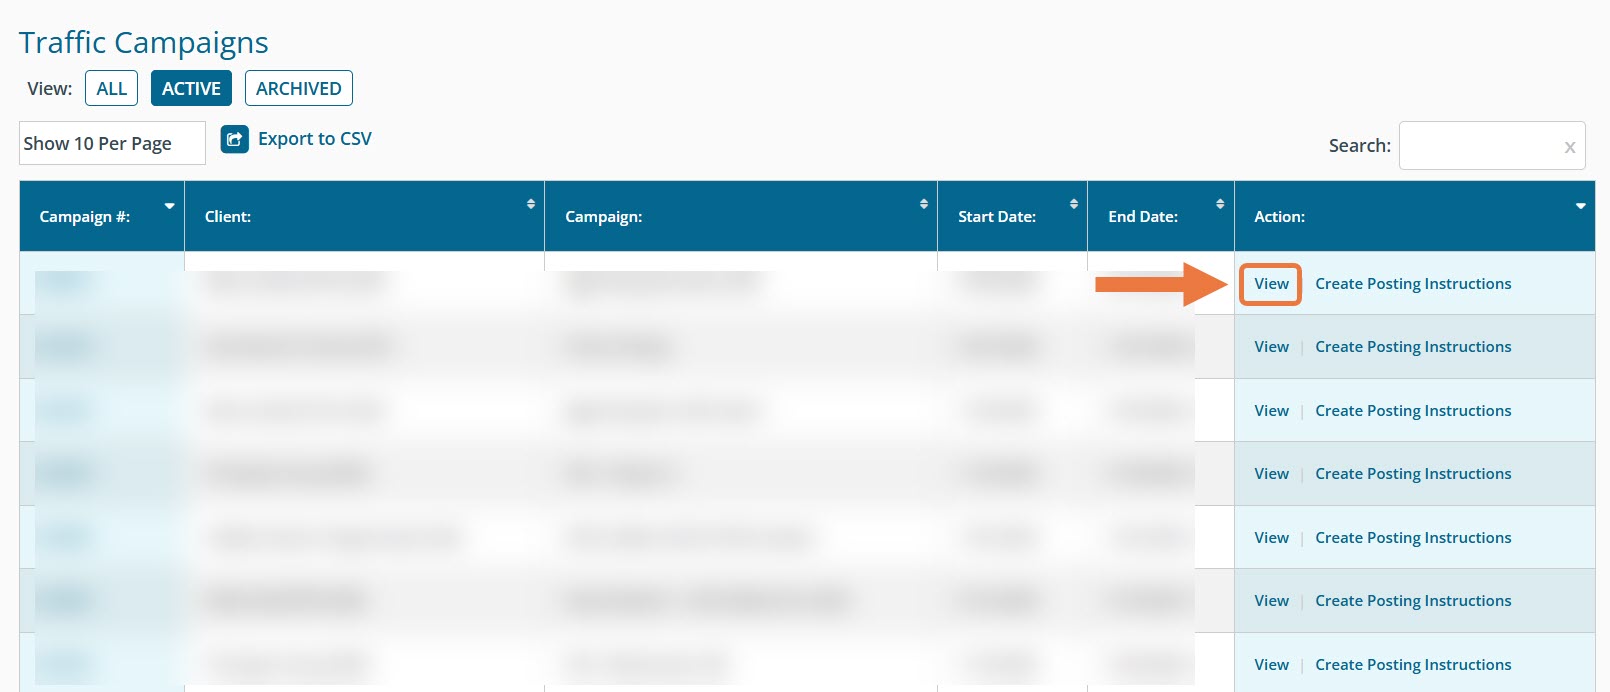
Task: Create Posting Instructions in last row
Action: click(1412, 665)
